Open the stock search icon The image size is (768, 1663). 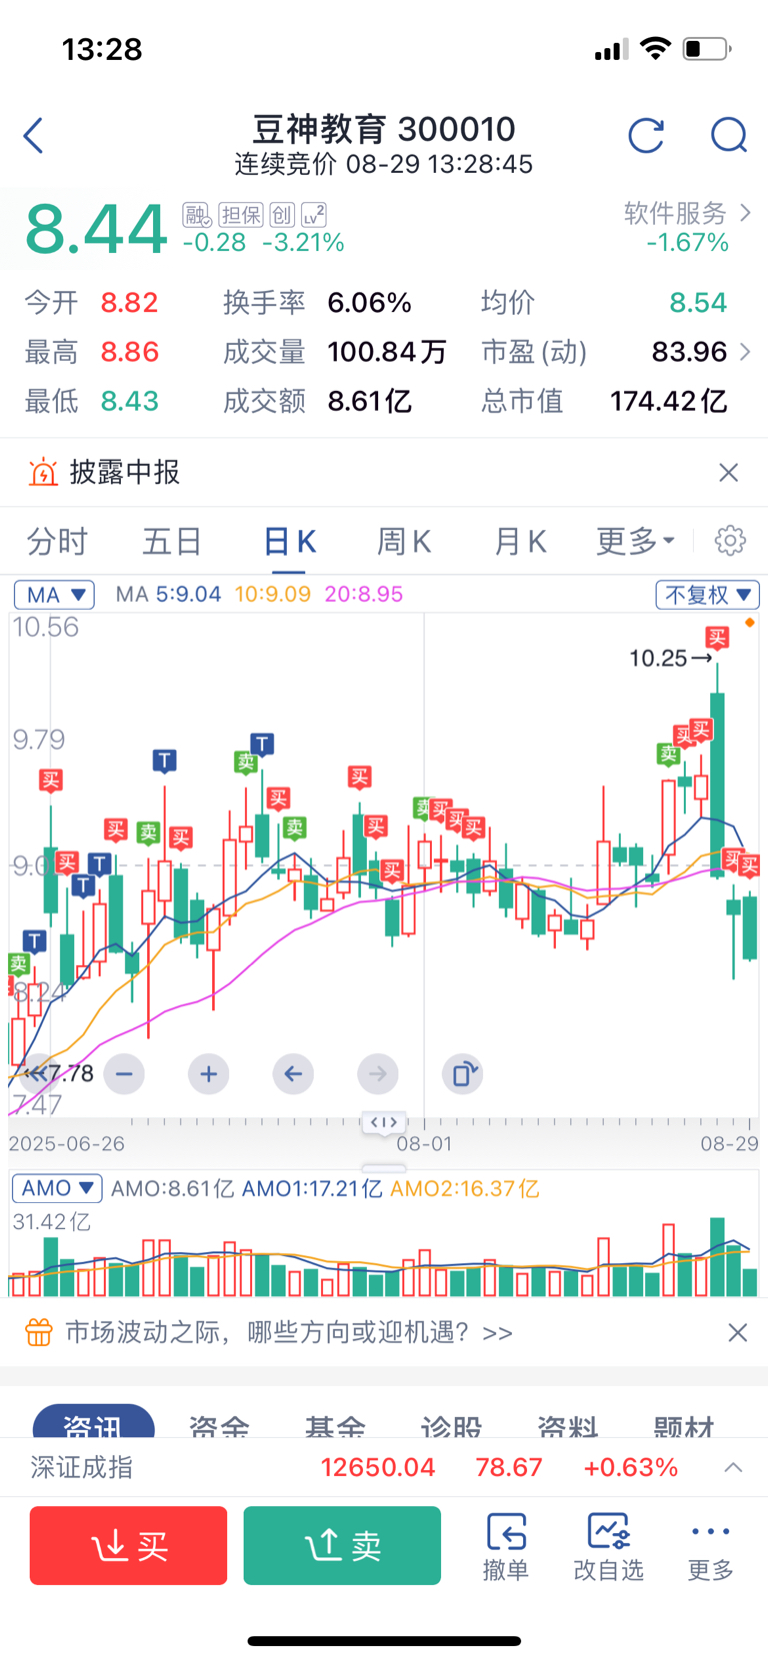click(x=729, y=136)
